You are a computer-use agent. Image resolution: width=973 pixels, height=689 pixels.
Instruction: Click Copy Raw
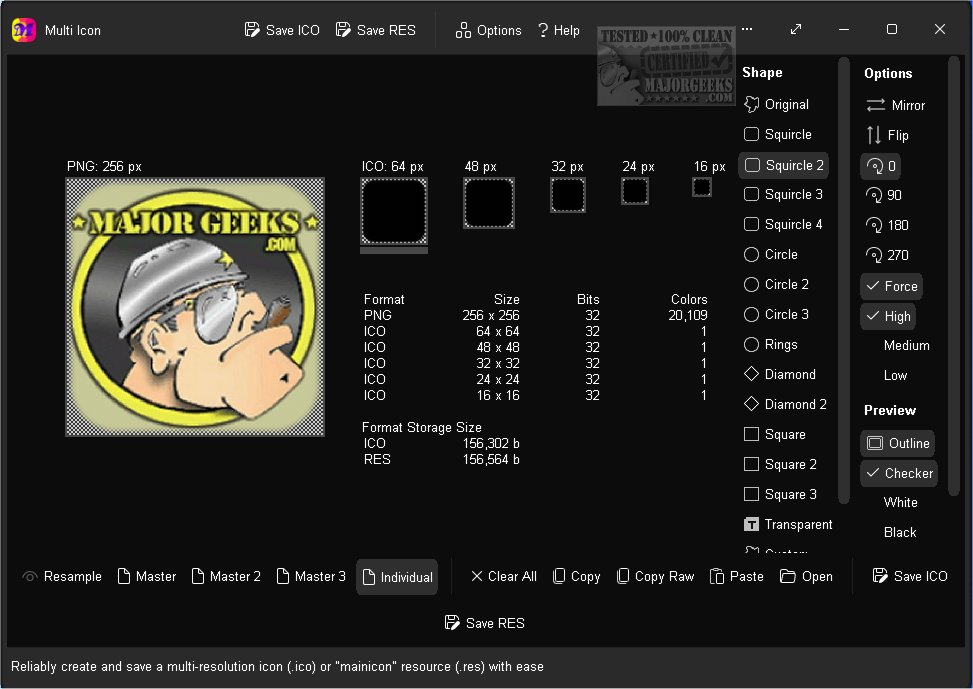tap(655, 576)
